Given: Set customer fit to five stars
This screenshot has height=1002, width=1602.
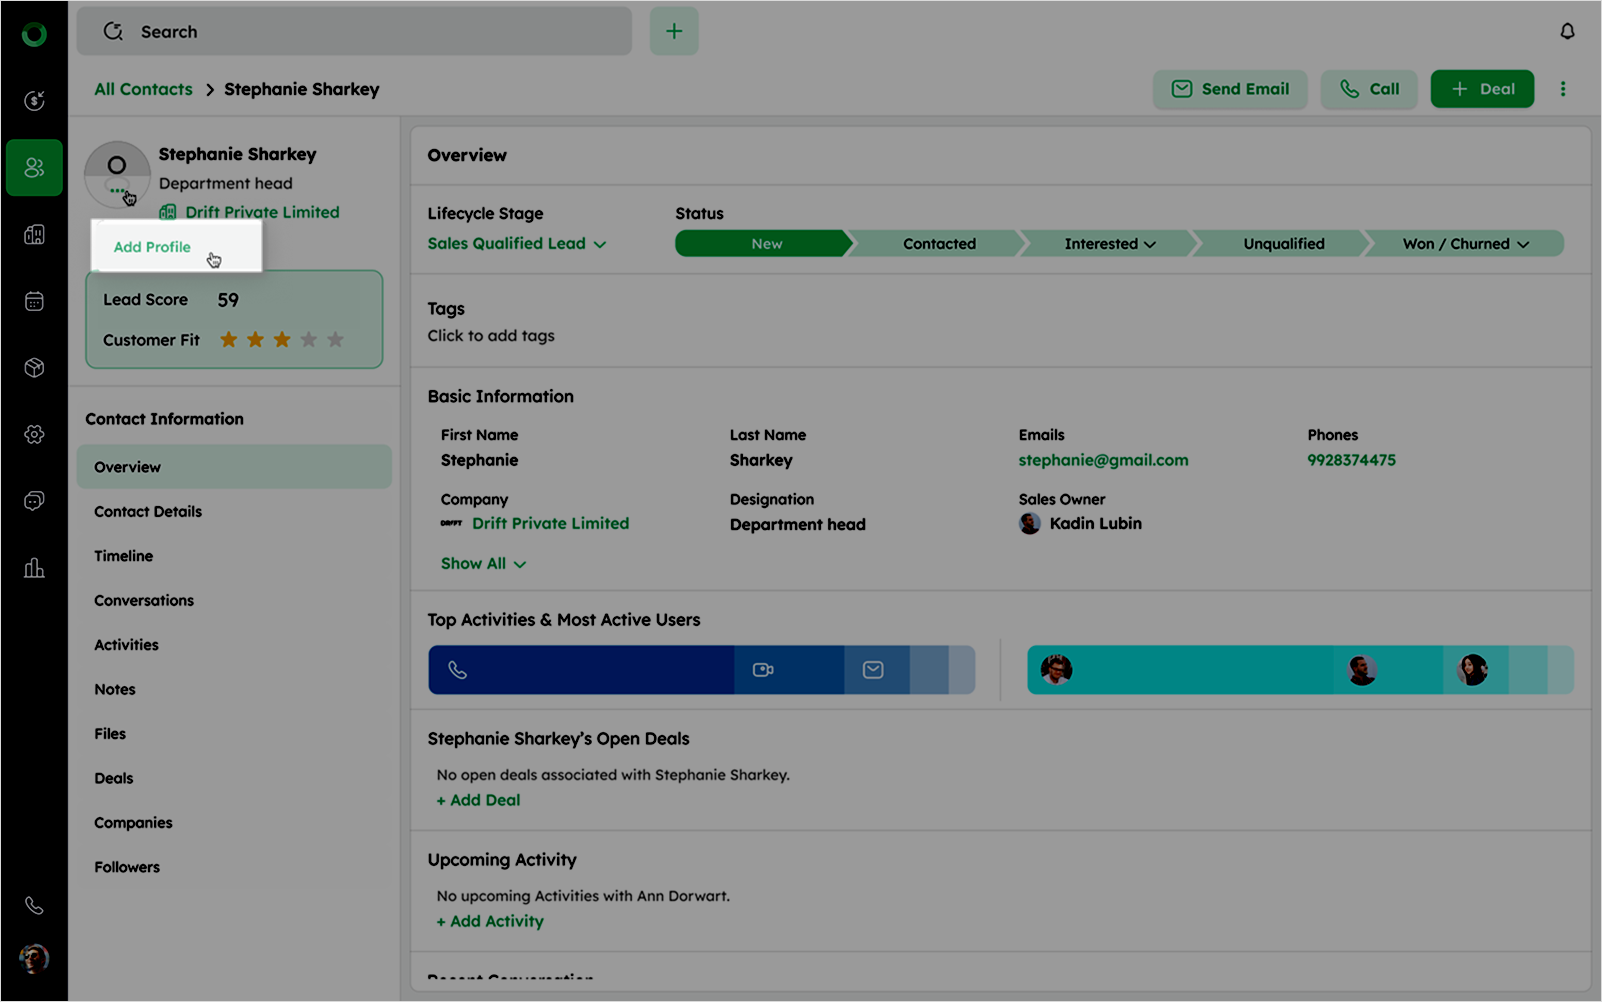Looking at the screenshot, I should 336,340.
